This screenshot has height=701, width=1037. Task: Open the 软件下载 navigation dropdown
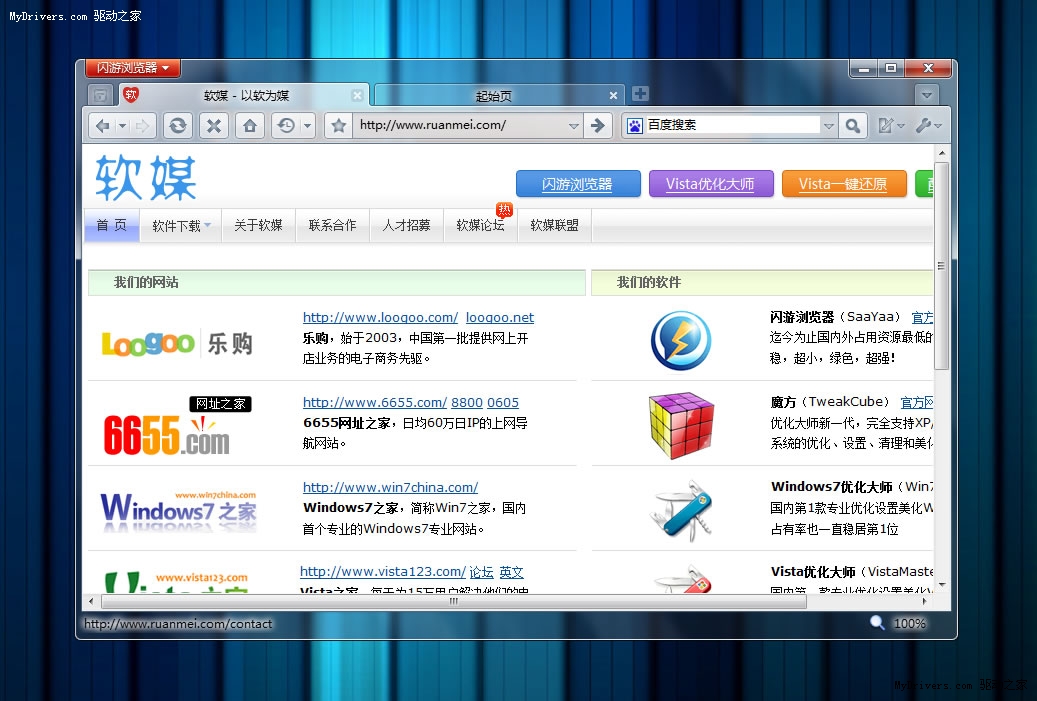pos(181,226)
